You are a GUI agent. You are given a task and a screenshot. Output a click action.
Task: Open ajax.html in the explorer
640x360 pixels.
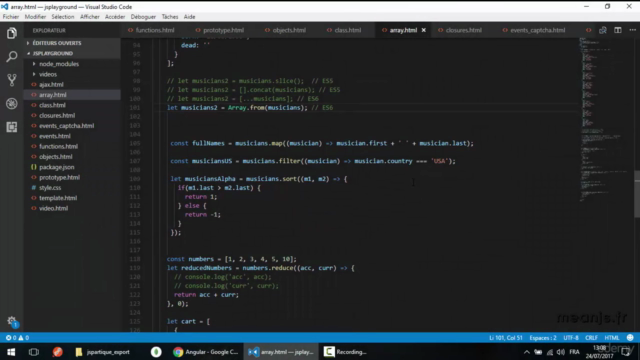pos(51,84)
